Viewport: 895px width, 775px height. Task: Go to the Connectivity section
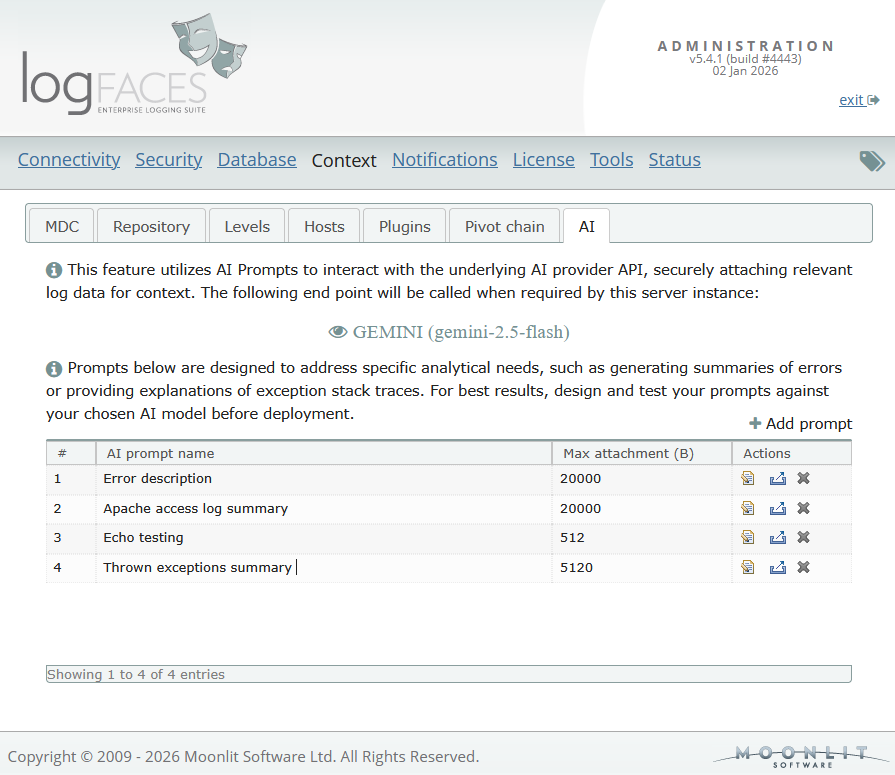[69, 160]
